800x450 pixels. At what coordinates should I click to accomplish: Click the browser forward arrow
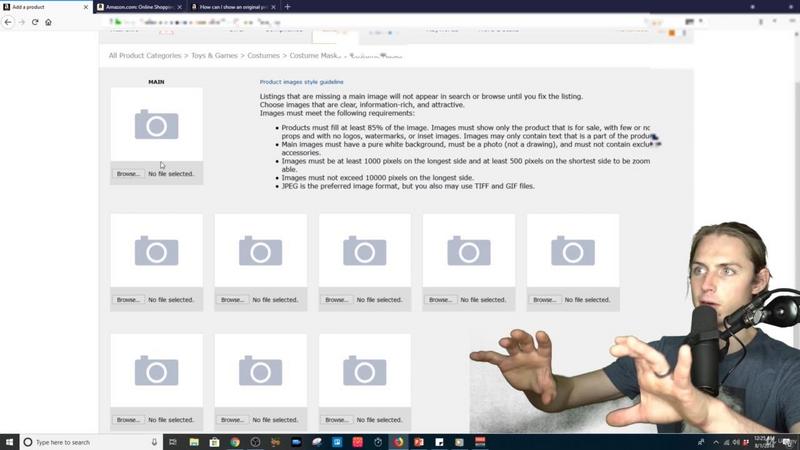(21, 22)
